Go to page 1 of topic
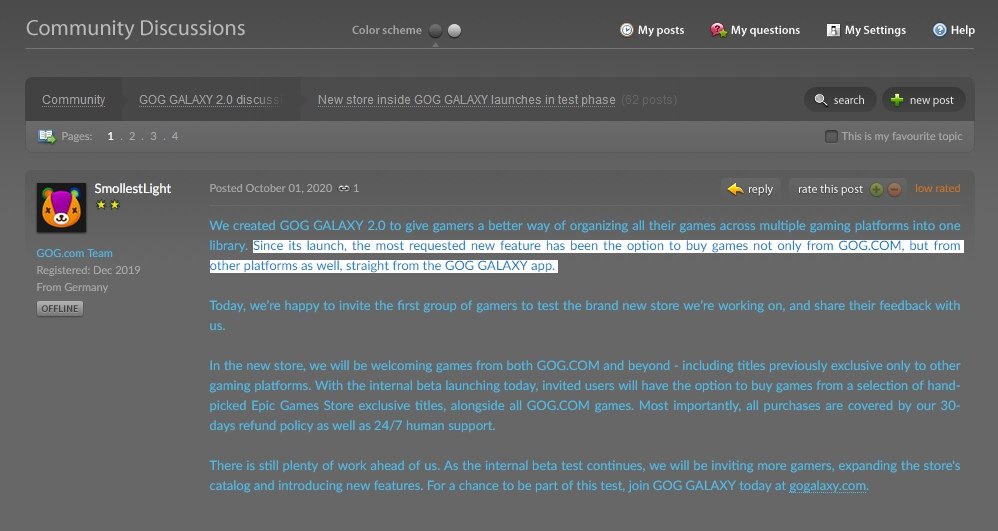998x531 pixels. tap(111, 136)
